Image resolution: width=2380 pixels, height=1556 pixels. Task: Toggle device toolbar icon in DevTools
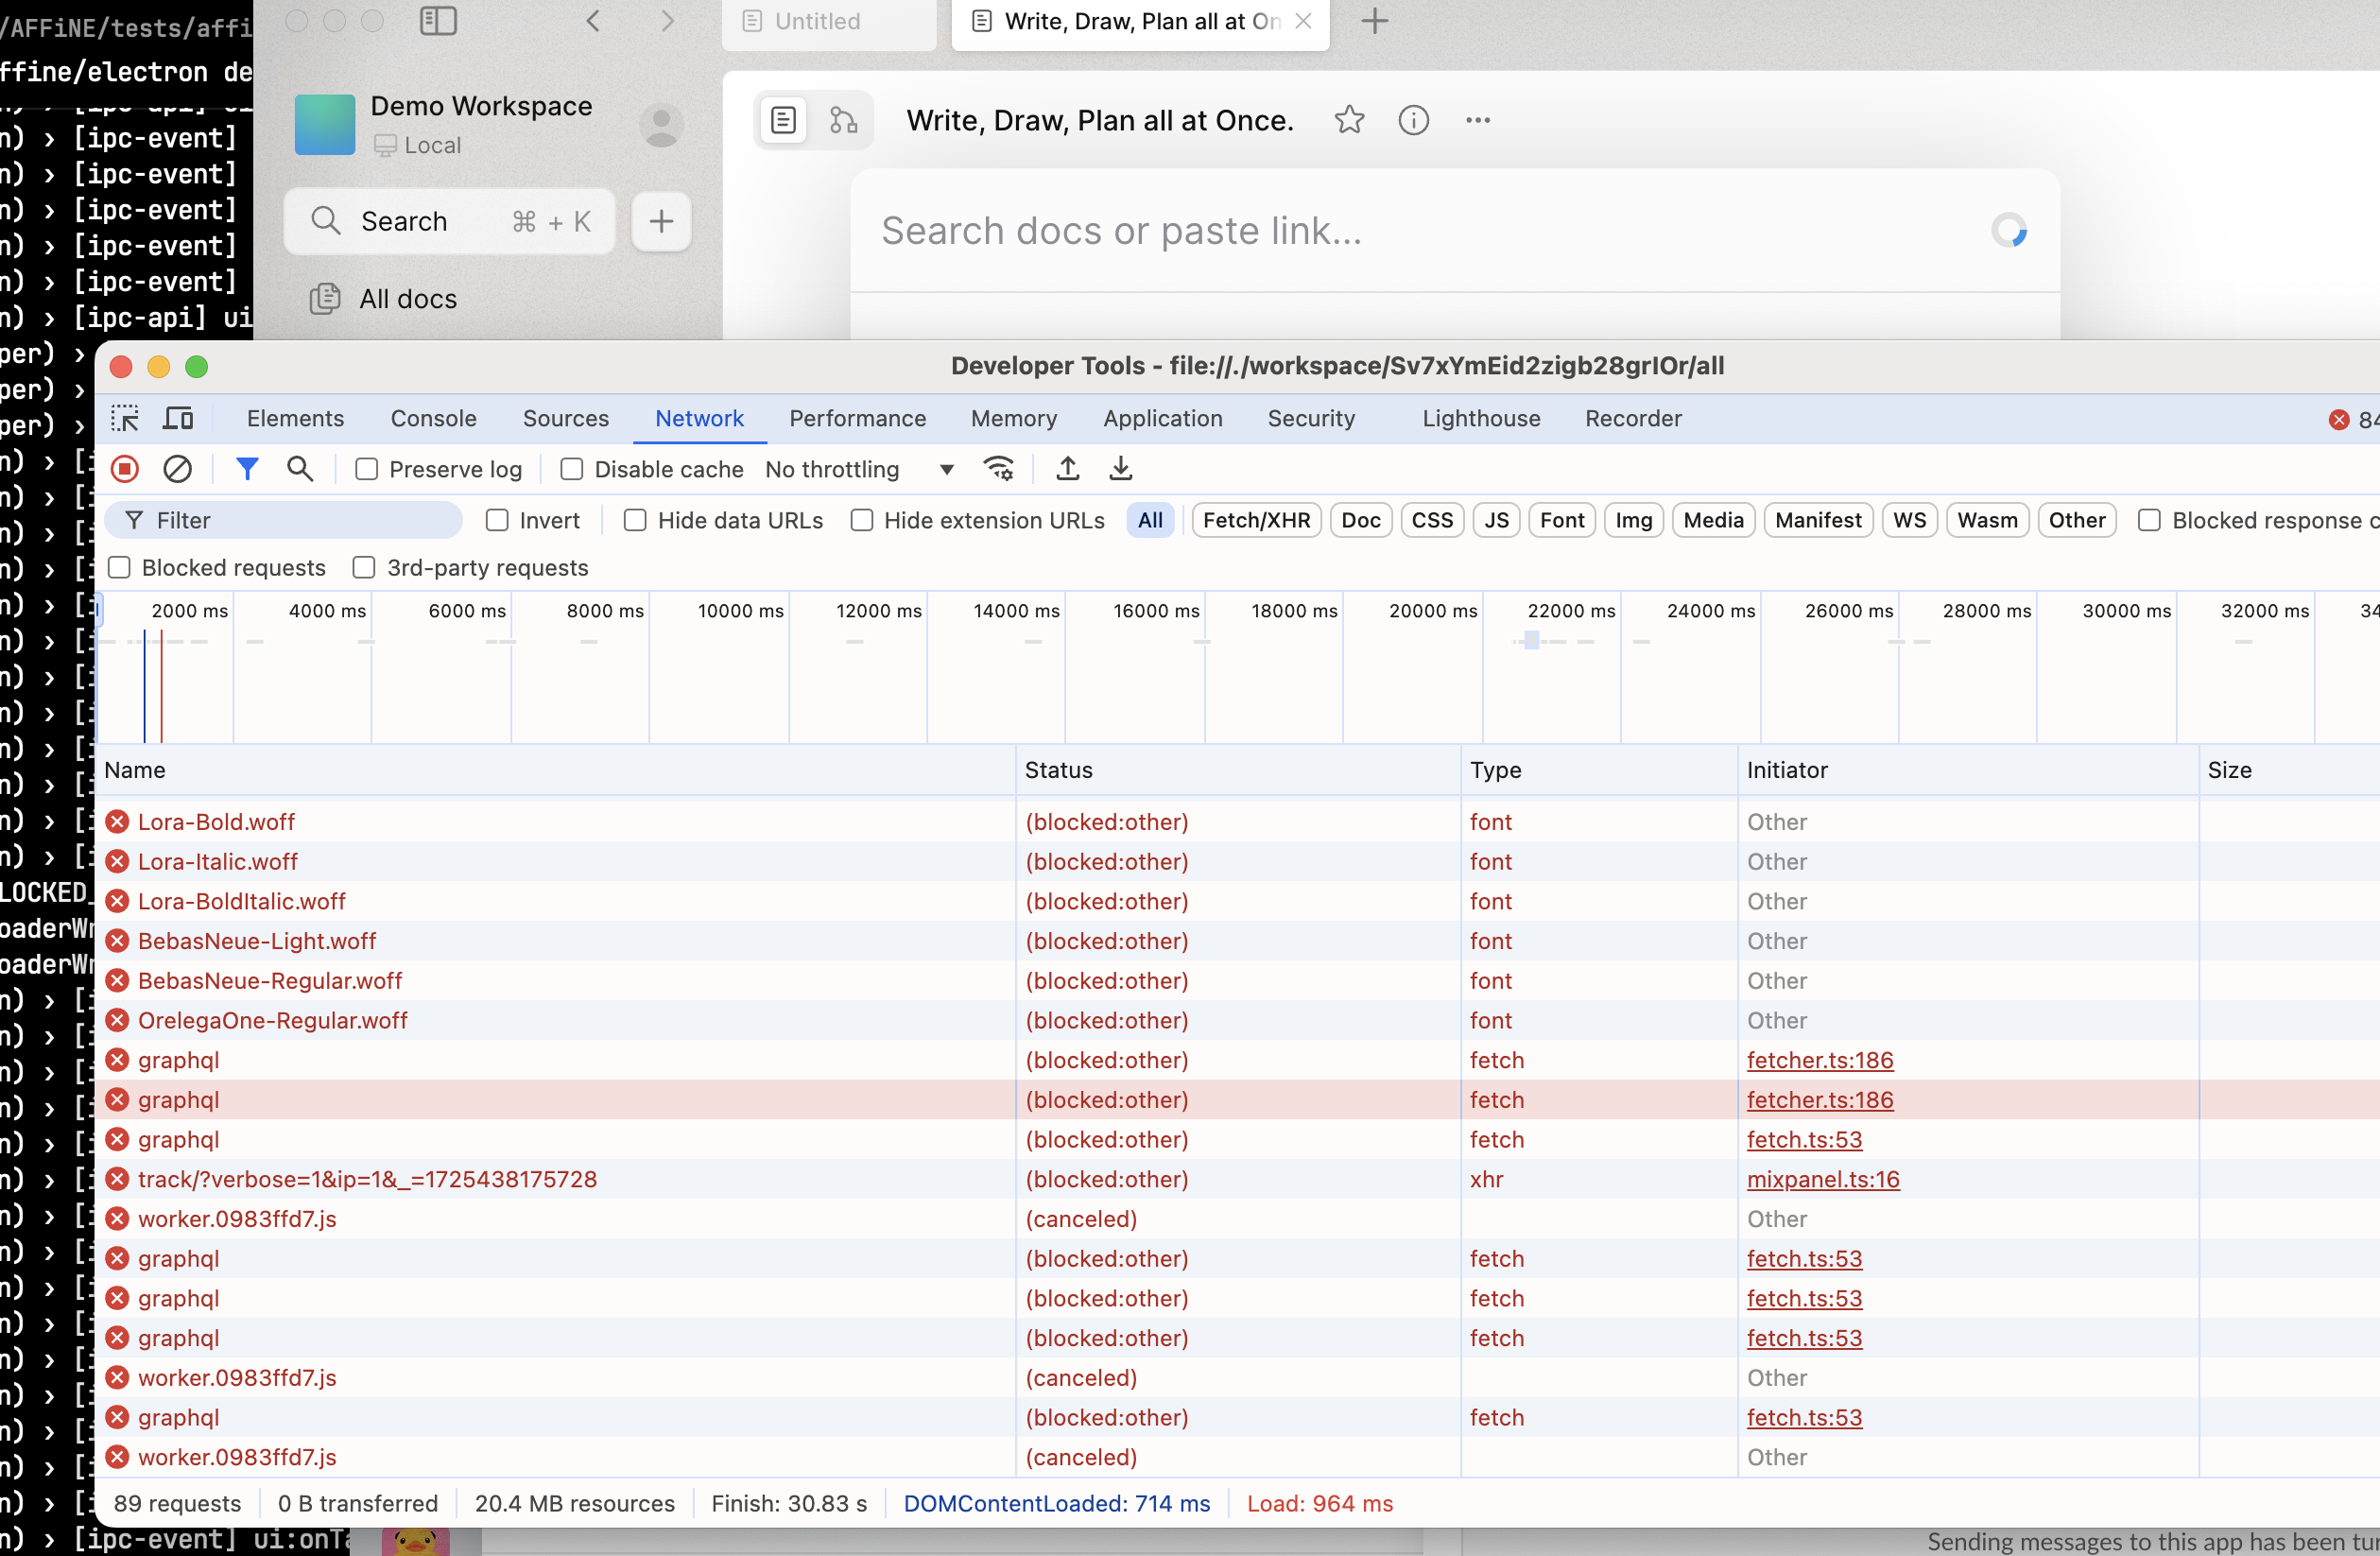(x=178, y=418)
